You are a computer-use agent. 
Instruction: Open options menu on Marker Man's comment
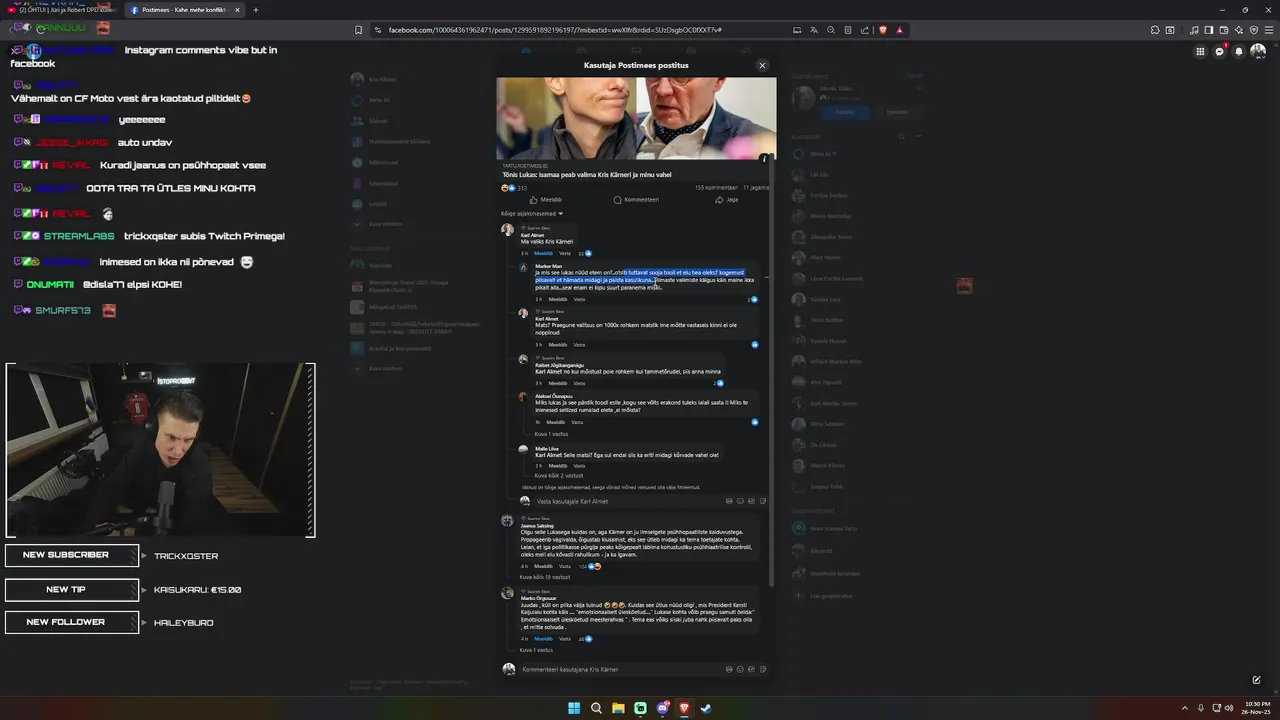766,277
